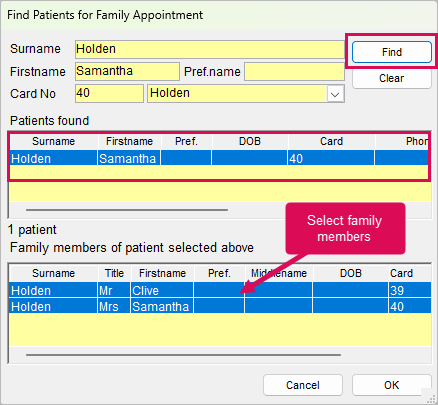Focus the Surname input field
The height and width of the screenshot is (405, 438).
(210, 49)
